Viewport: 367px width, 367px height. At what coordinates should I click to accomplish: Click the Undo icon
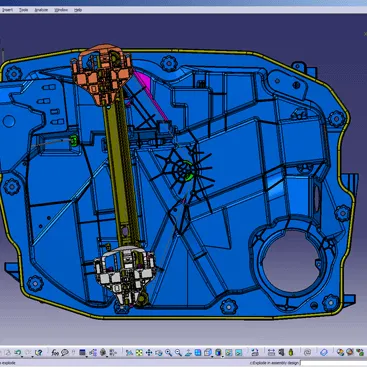point(17,352)
